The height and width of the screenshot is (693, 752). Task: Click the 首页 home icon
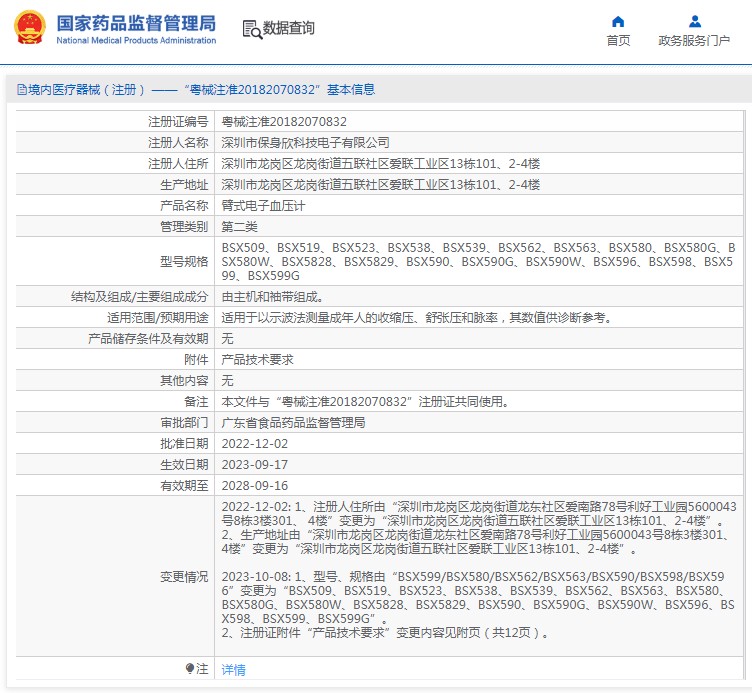pyautogui.click(x=618, y=21)
